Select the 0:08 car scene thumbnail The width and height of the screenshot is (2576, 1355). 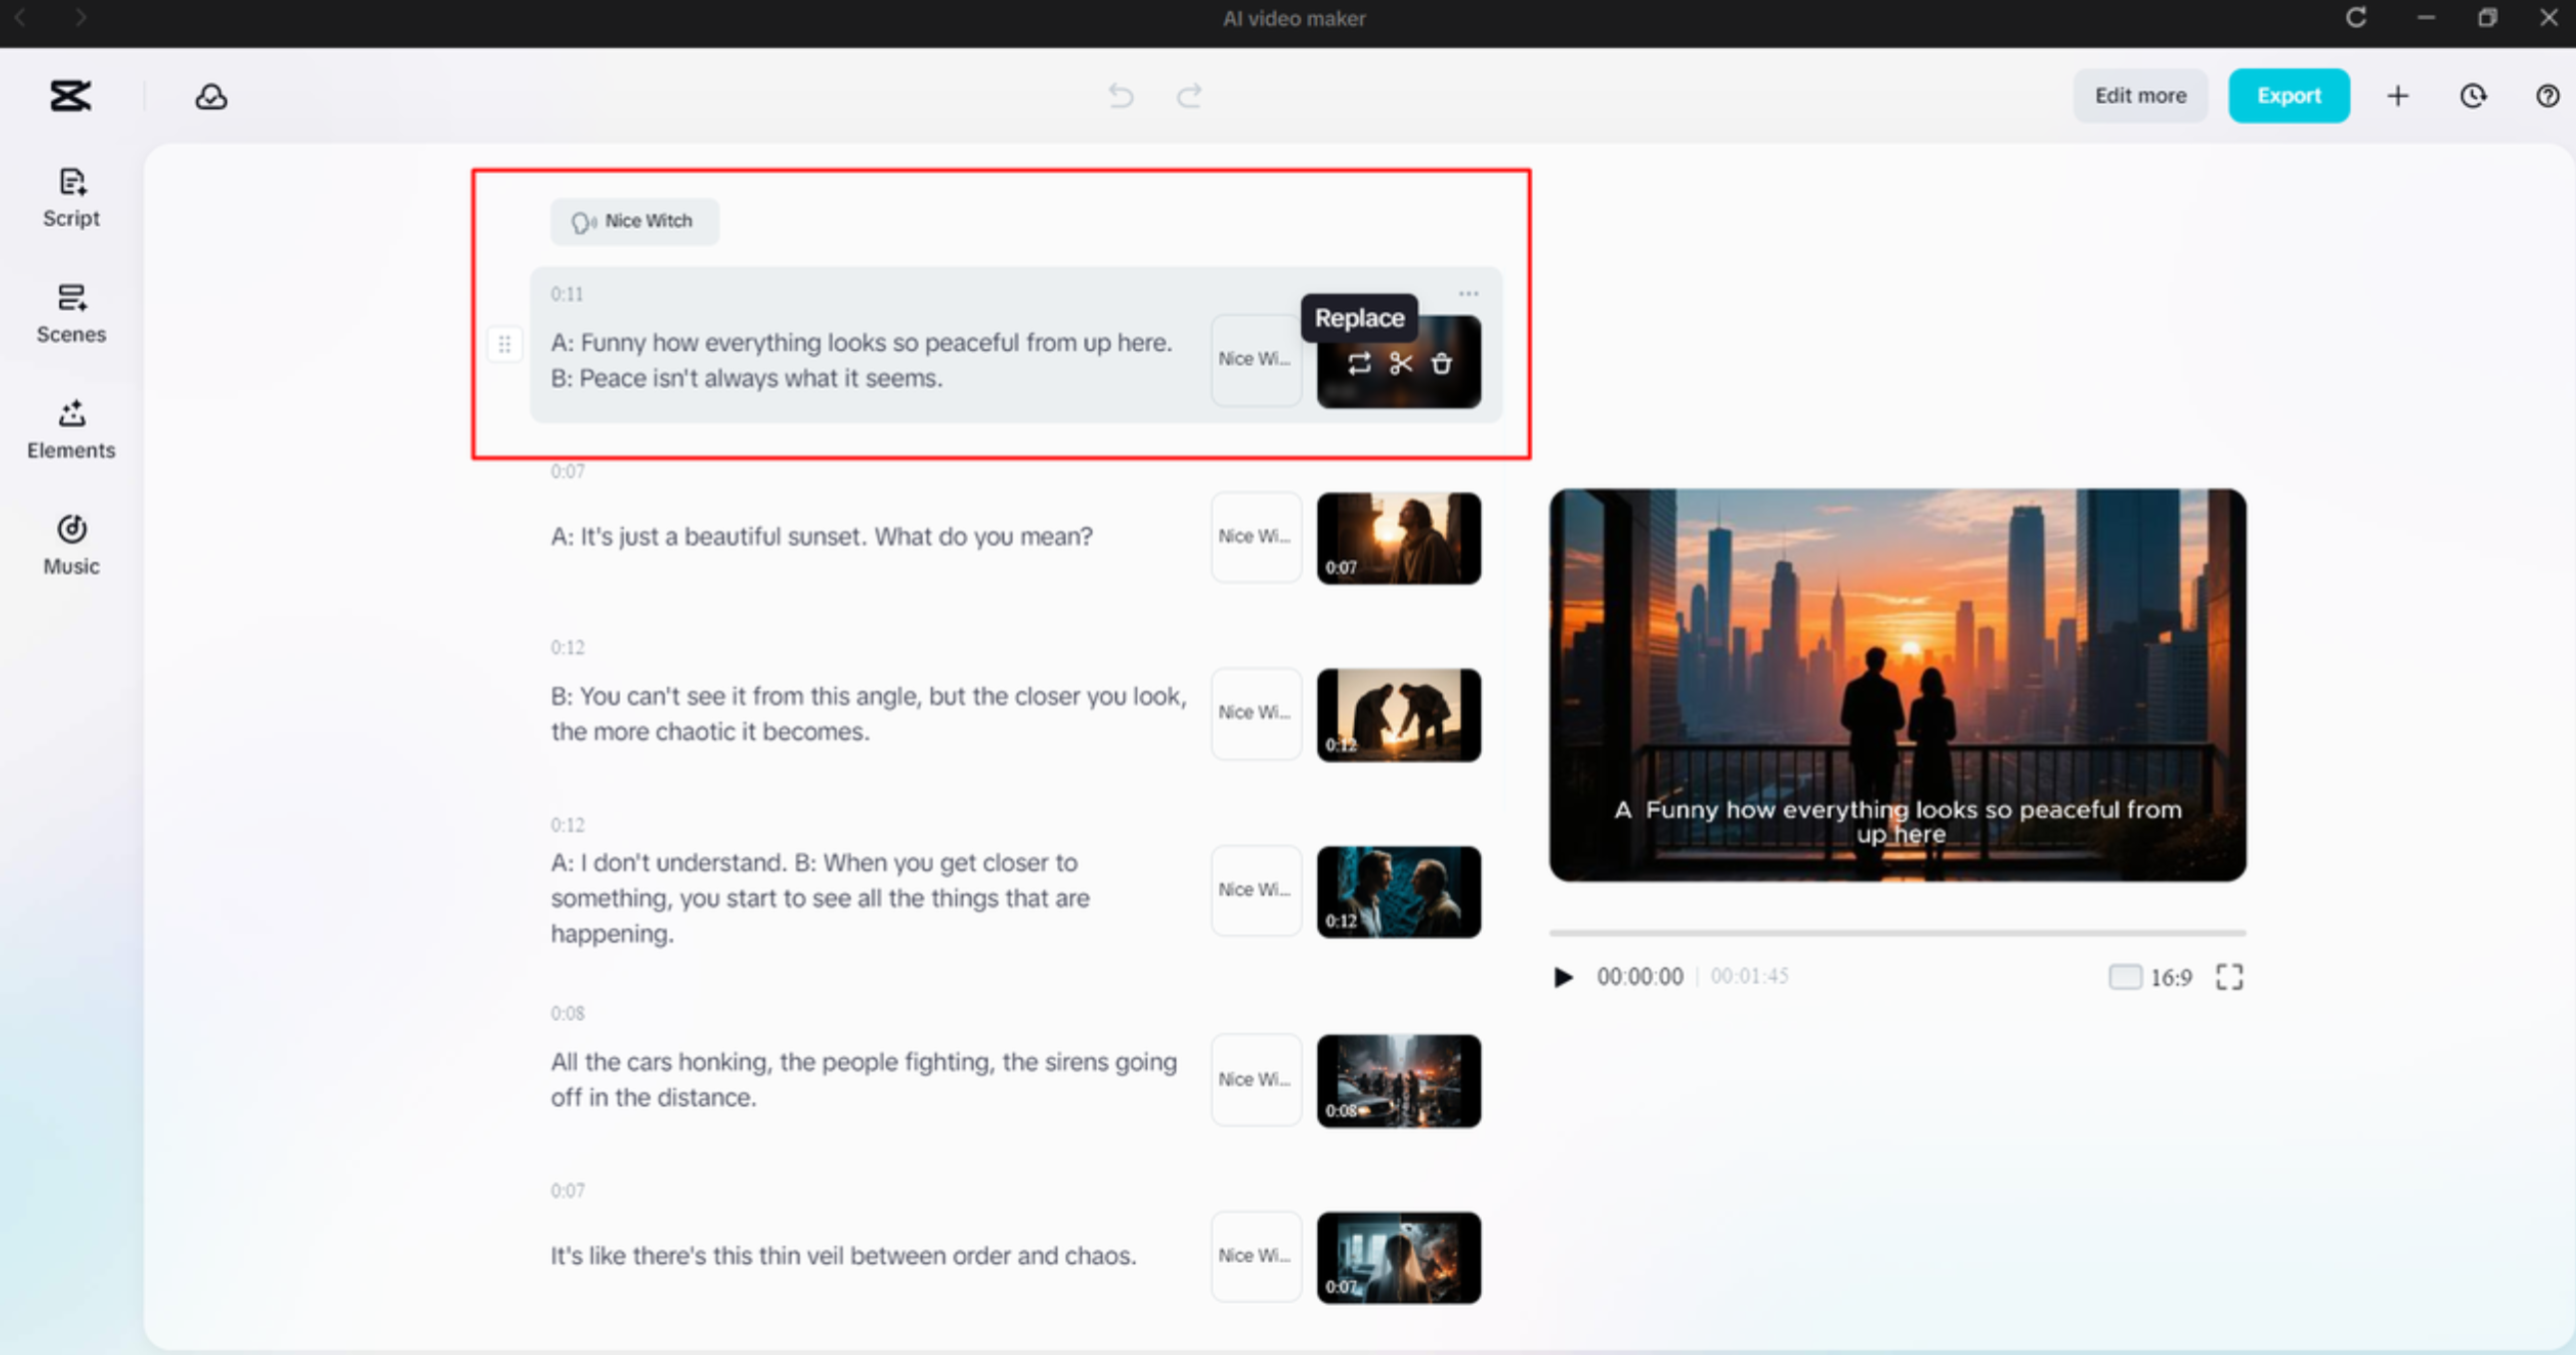point(1398,1080)
